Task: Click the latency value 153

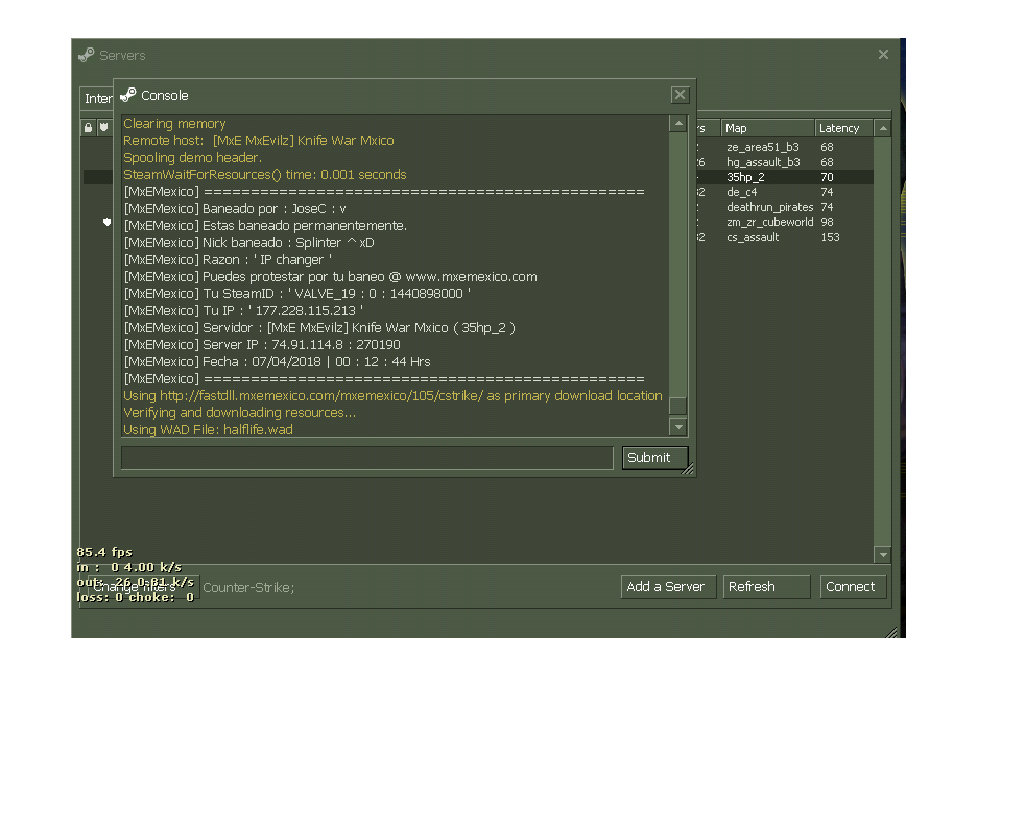Action: click(830, 237)
